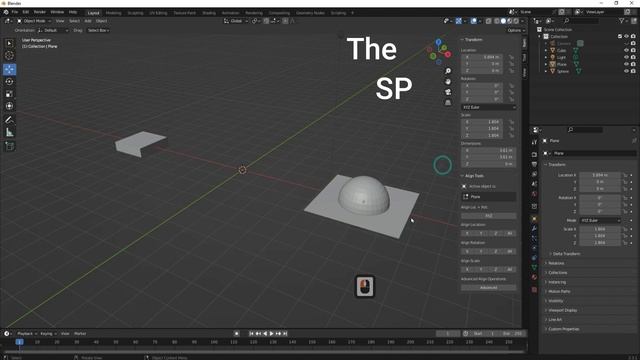Open the Edit menu
The width and height of the screenshot is (640, 360).
coord(25,12)
